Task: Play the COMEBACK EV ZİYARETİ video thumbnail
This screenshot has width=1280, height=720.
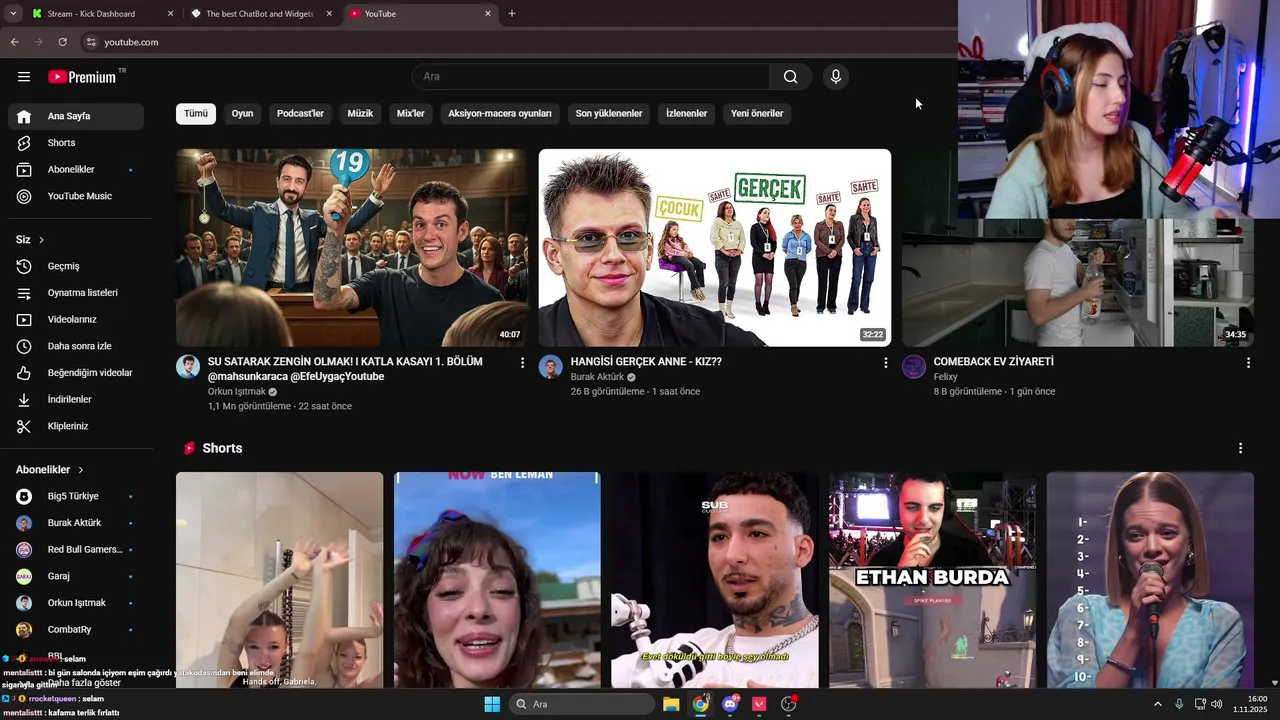Action: [1077, 282]
